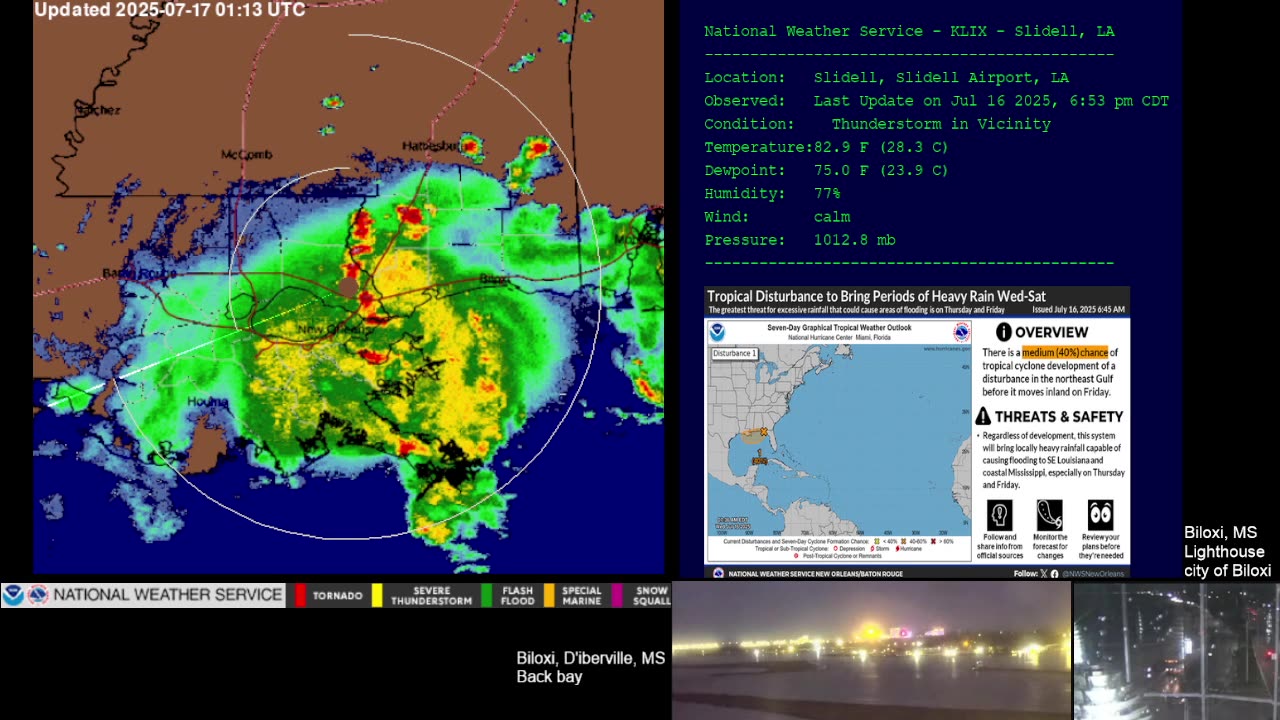Click the Location: Slidell Airport line
1280x720 pixels.
pos(886,77)
